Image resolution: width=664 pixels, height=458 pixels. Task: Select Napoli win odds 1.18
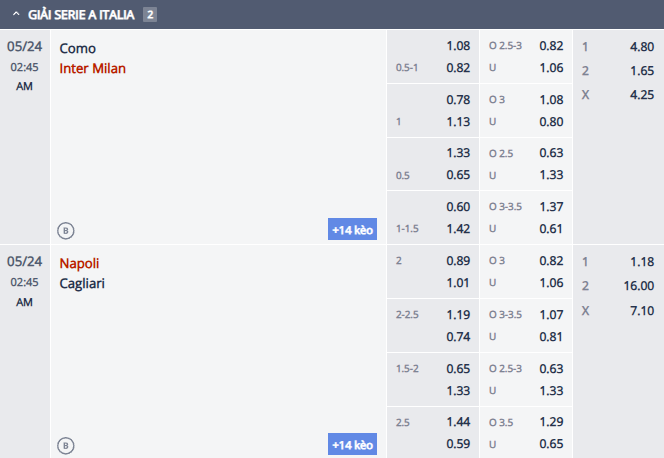[642, 262]
